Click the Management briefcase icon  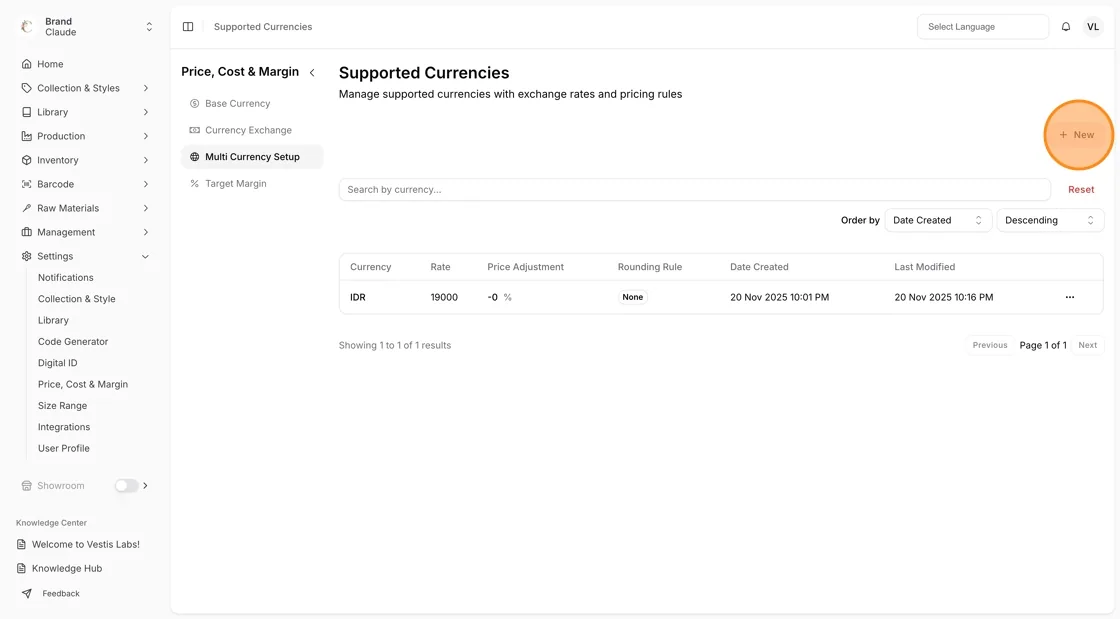(x=26, y=232)
